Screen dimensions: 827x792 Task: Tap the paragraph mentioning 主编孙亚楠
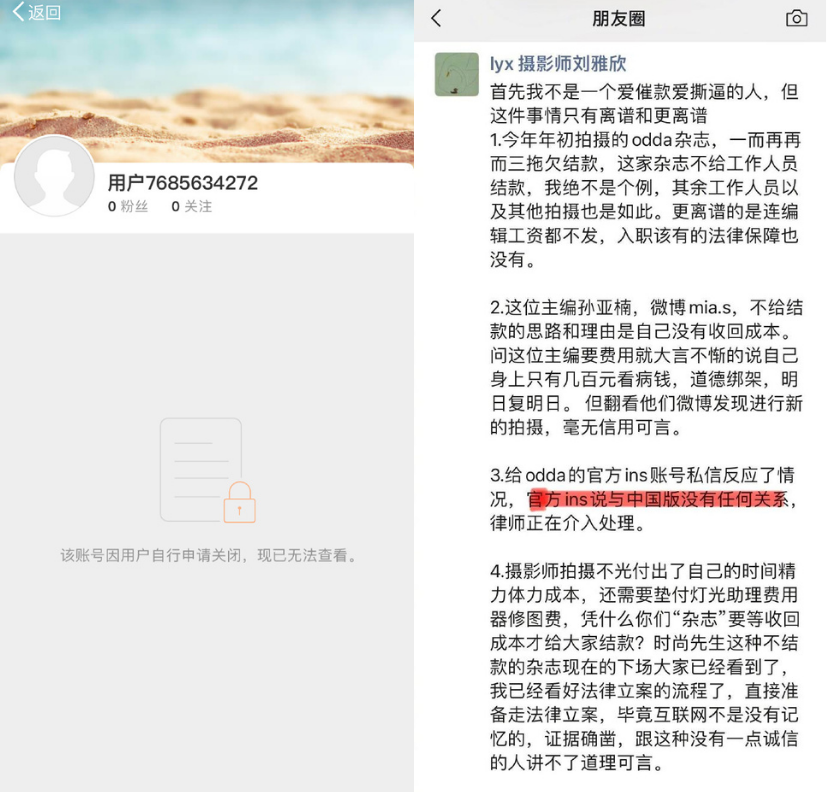[x=646, y=367]
